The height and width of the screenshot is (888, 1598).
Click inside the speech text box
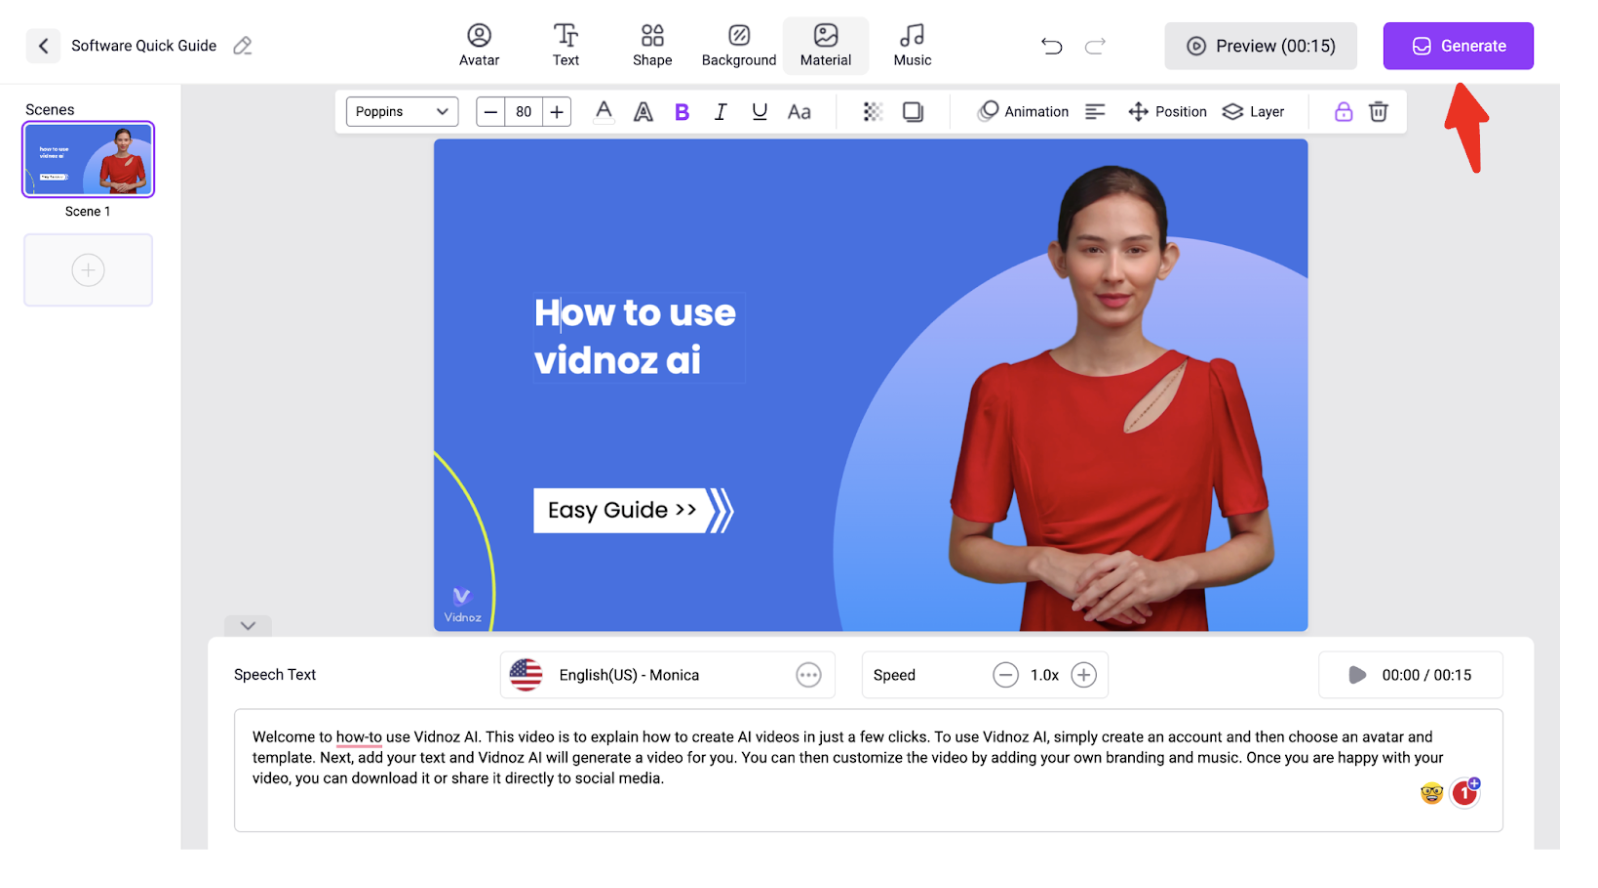(868, 770)
